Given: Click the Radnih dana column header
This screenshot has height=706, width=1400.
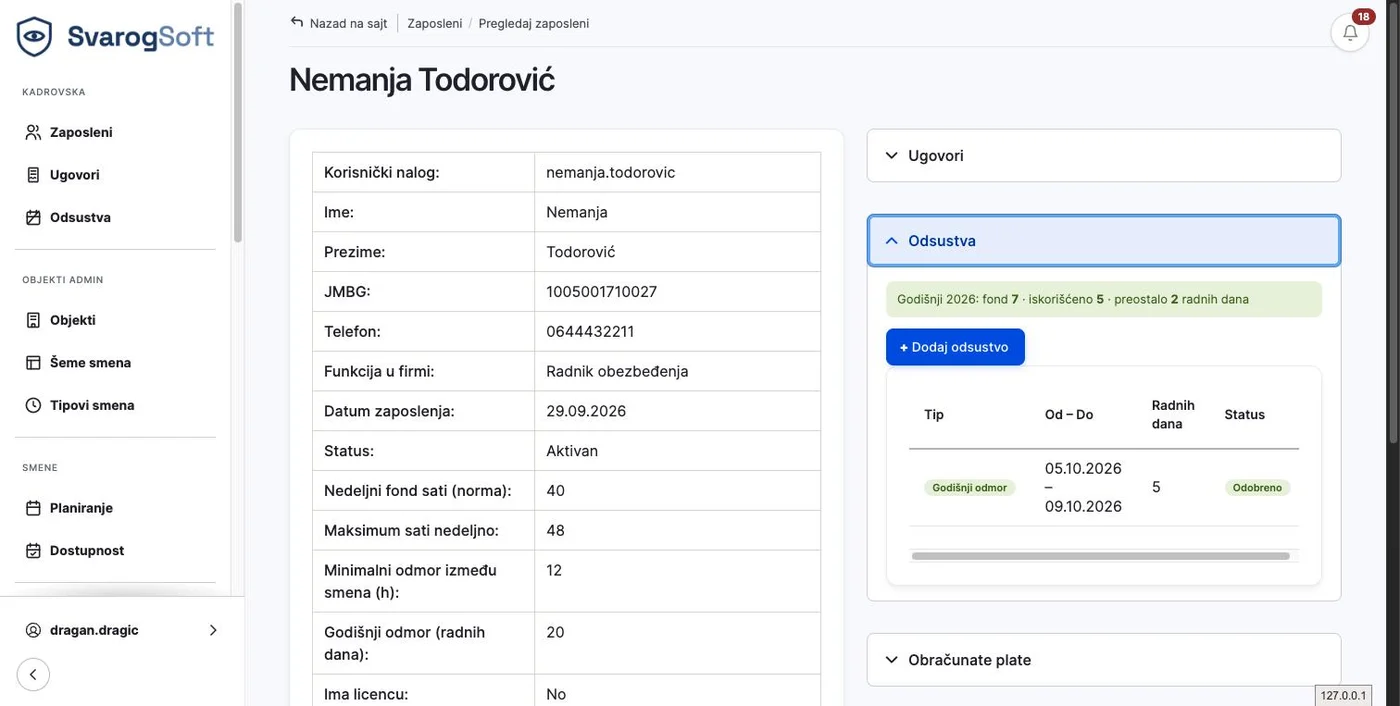Looking at the screenshot, I should coord(1173,414).
